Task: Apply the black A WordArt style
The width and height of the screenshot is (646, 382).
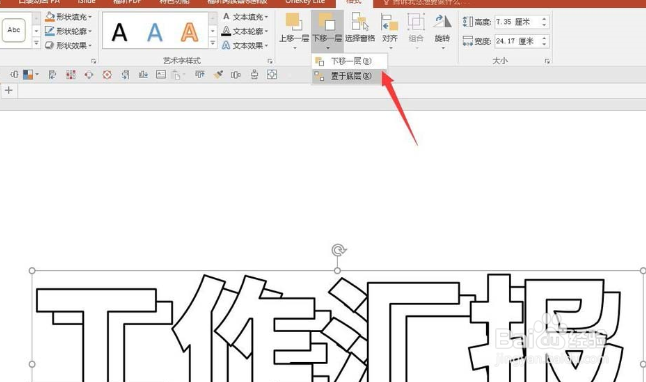Action: pos(119,32)
